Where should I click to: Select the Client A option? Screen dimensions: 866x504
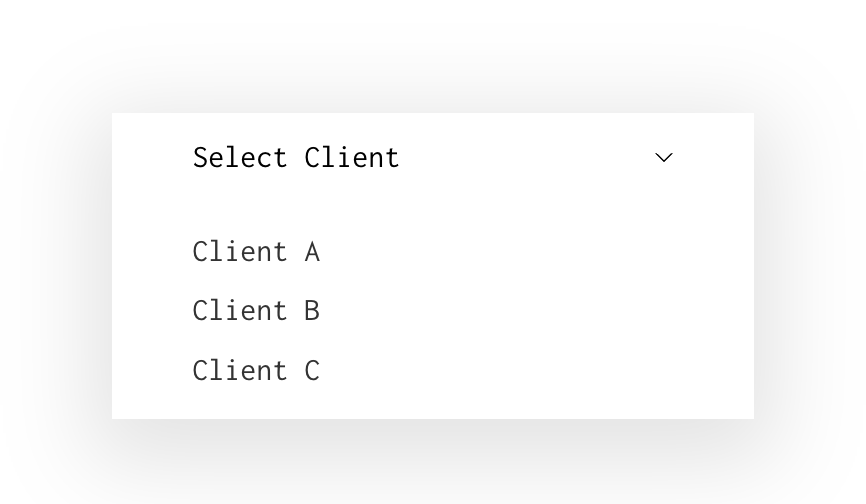tap(256, 252)
